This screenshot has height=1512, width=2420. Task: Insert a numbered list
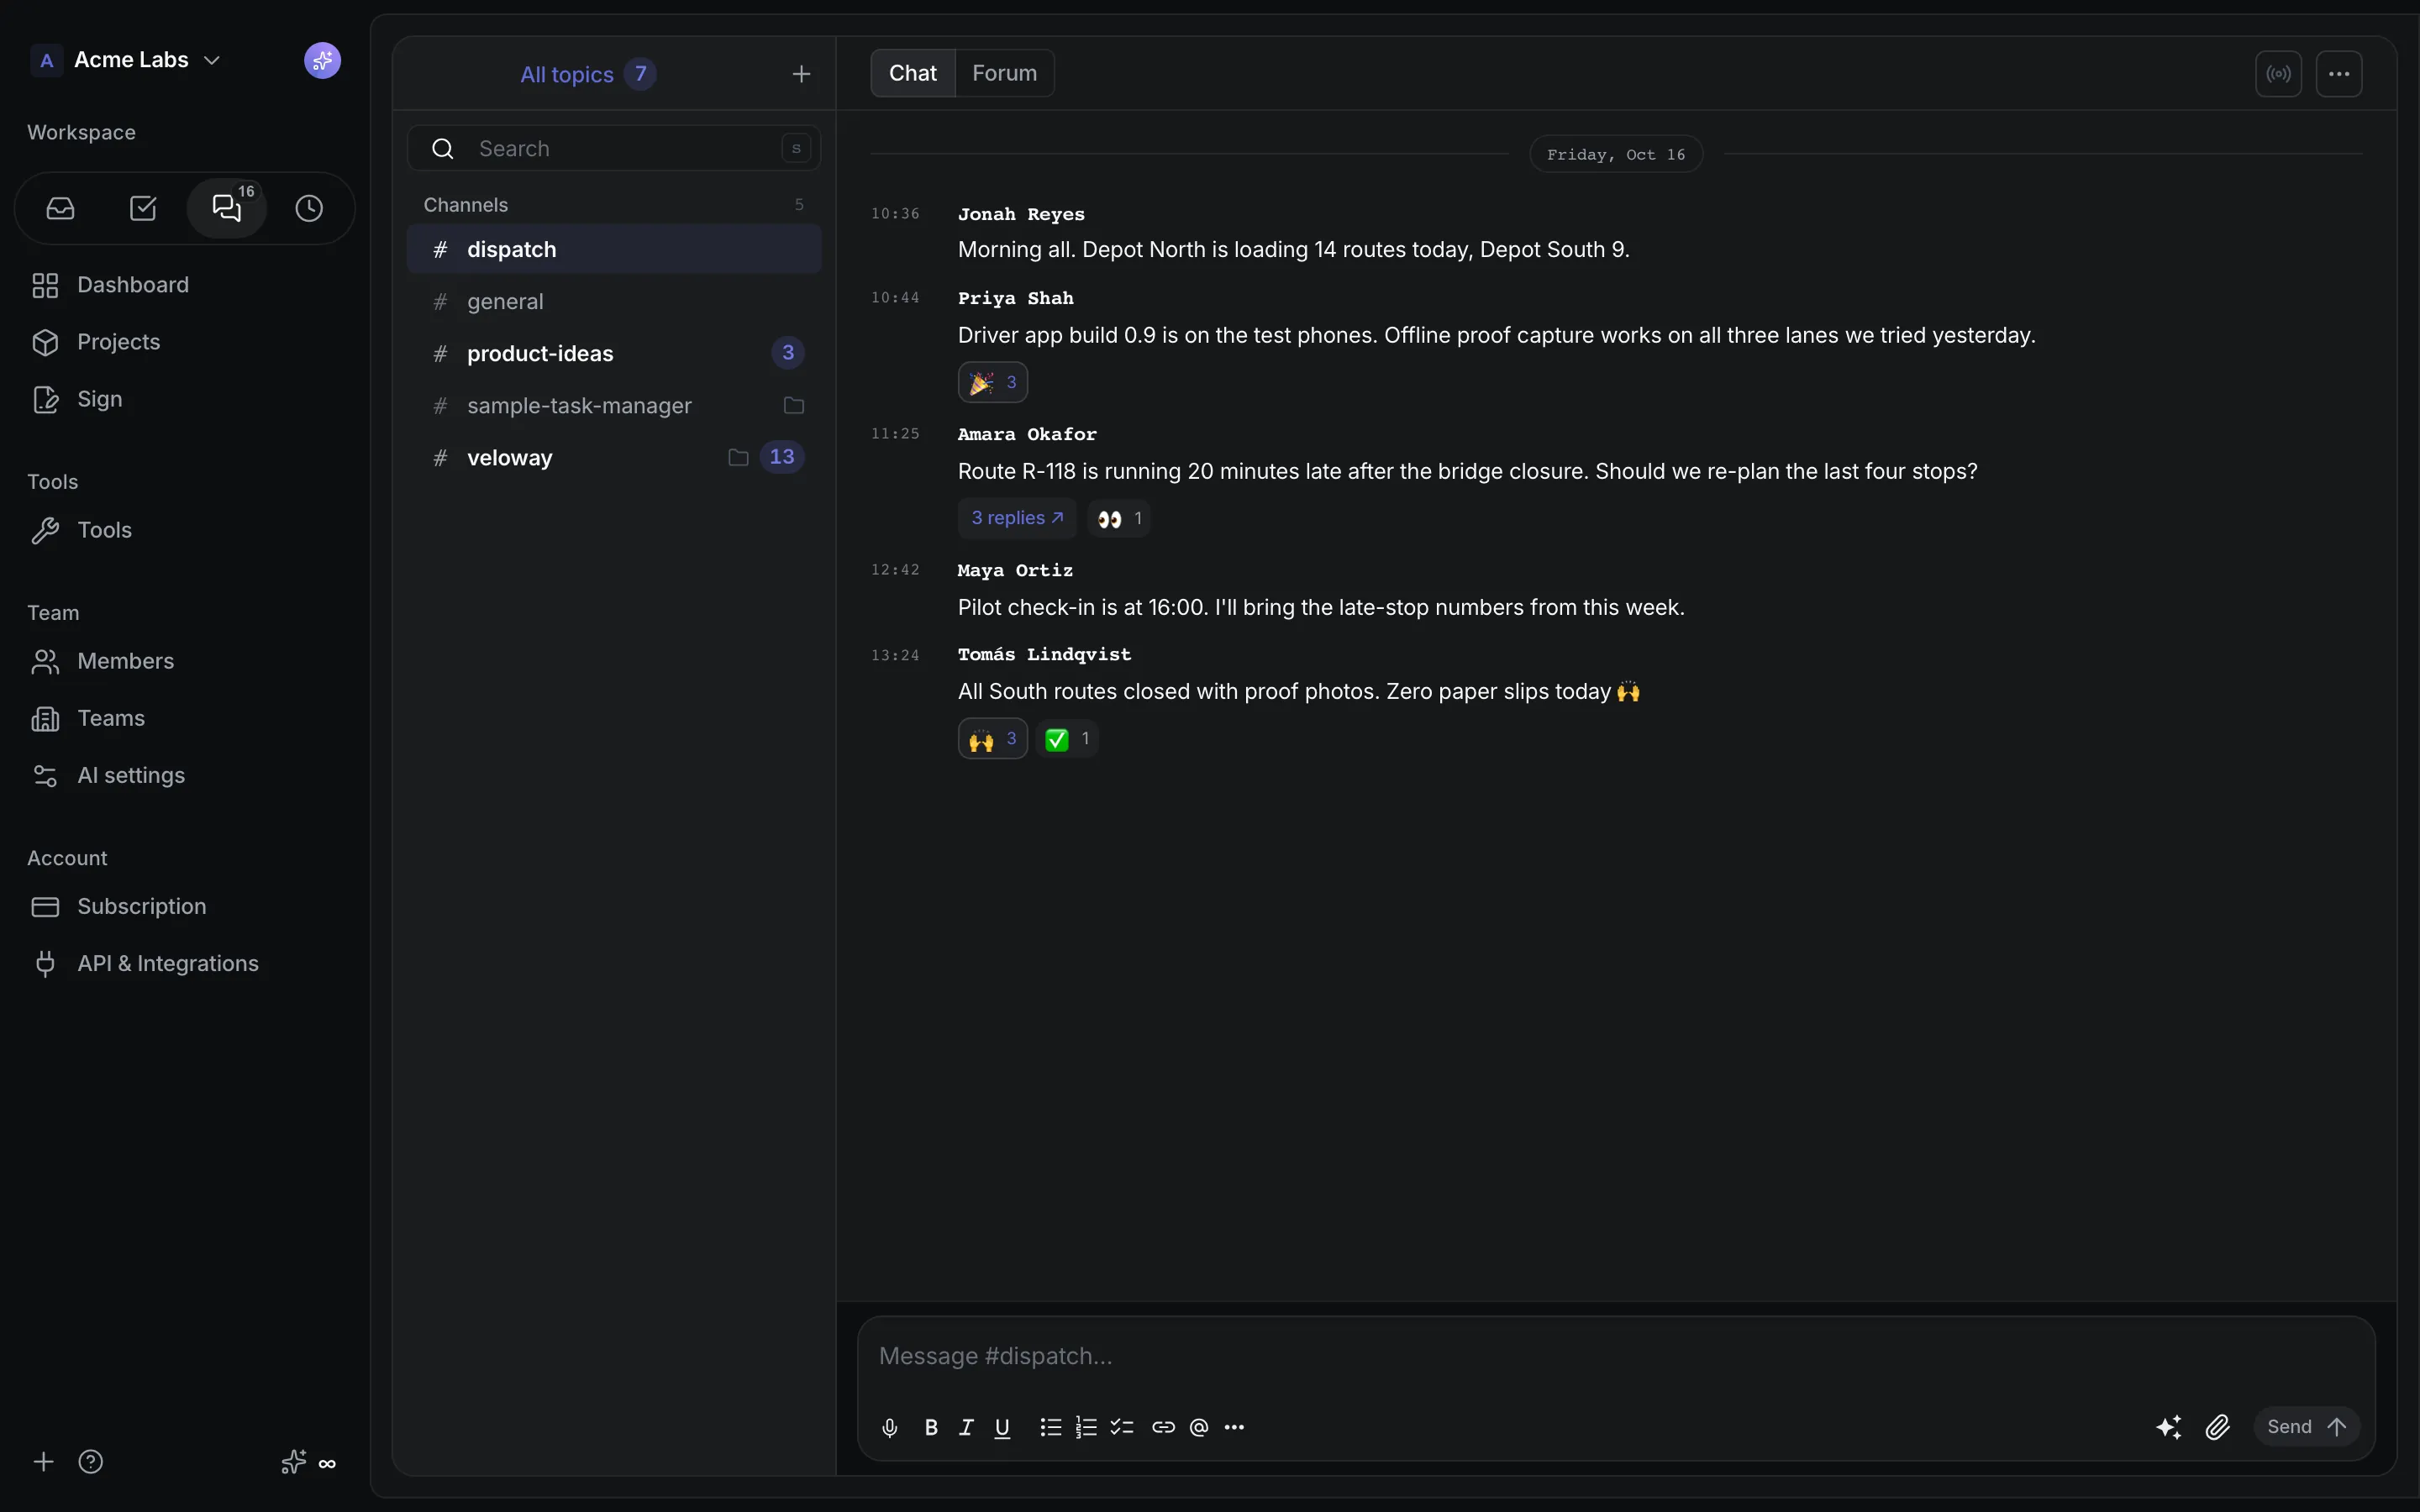click(1086, 1427)
